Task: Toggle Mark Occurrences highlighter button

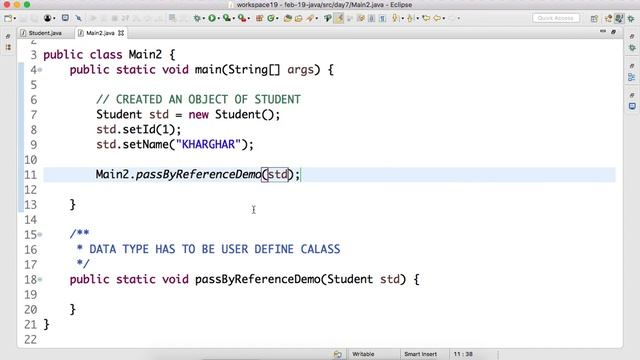Action: pos(339,18)
